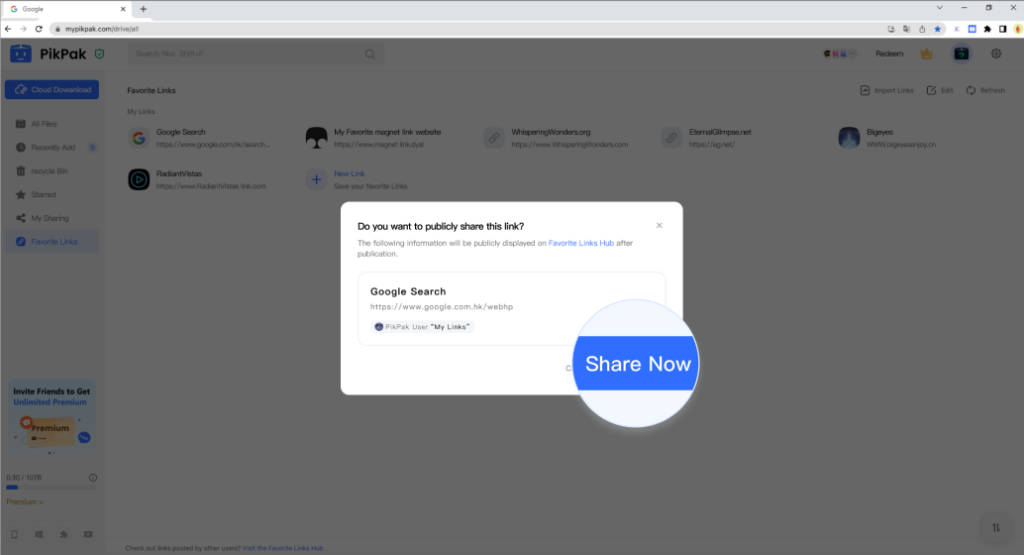Close the share link dialog

659,225
